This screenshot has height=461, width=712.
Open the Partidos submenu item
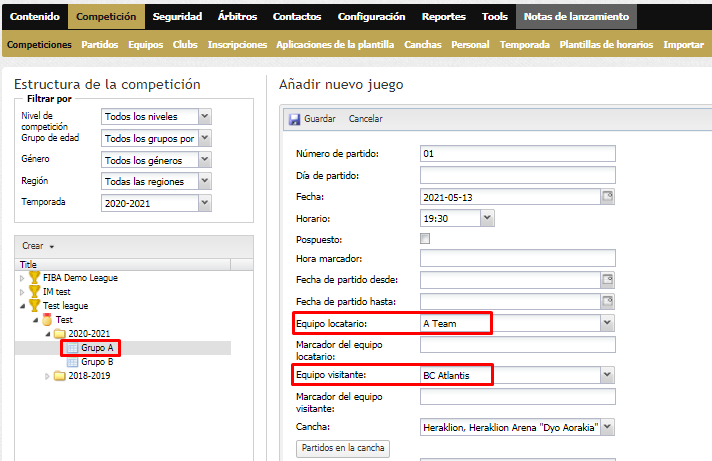click(100, 45)
